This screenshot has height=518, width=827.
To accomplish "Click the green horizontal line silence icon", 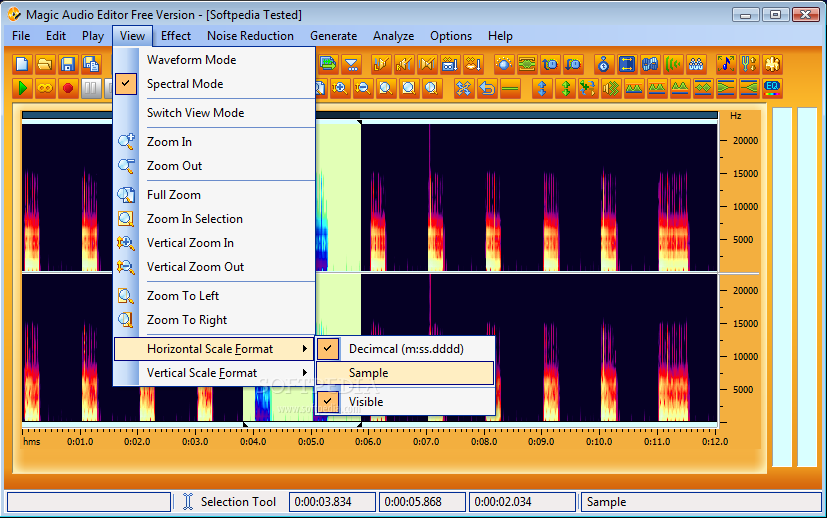I will point(510,88).
